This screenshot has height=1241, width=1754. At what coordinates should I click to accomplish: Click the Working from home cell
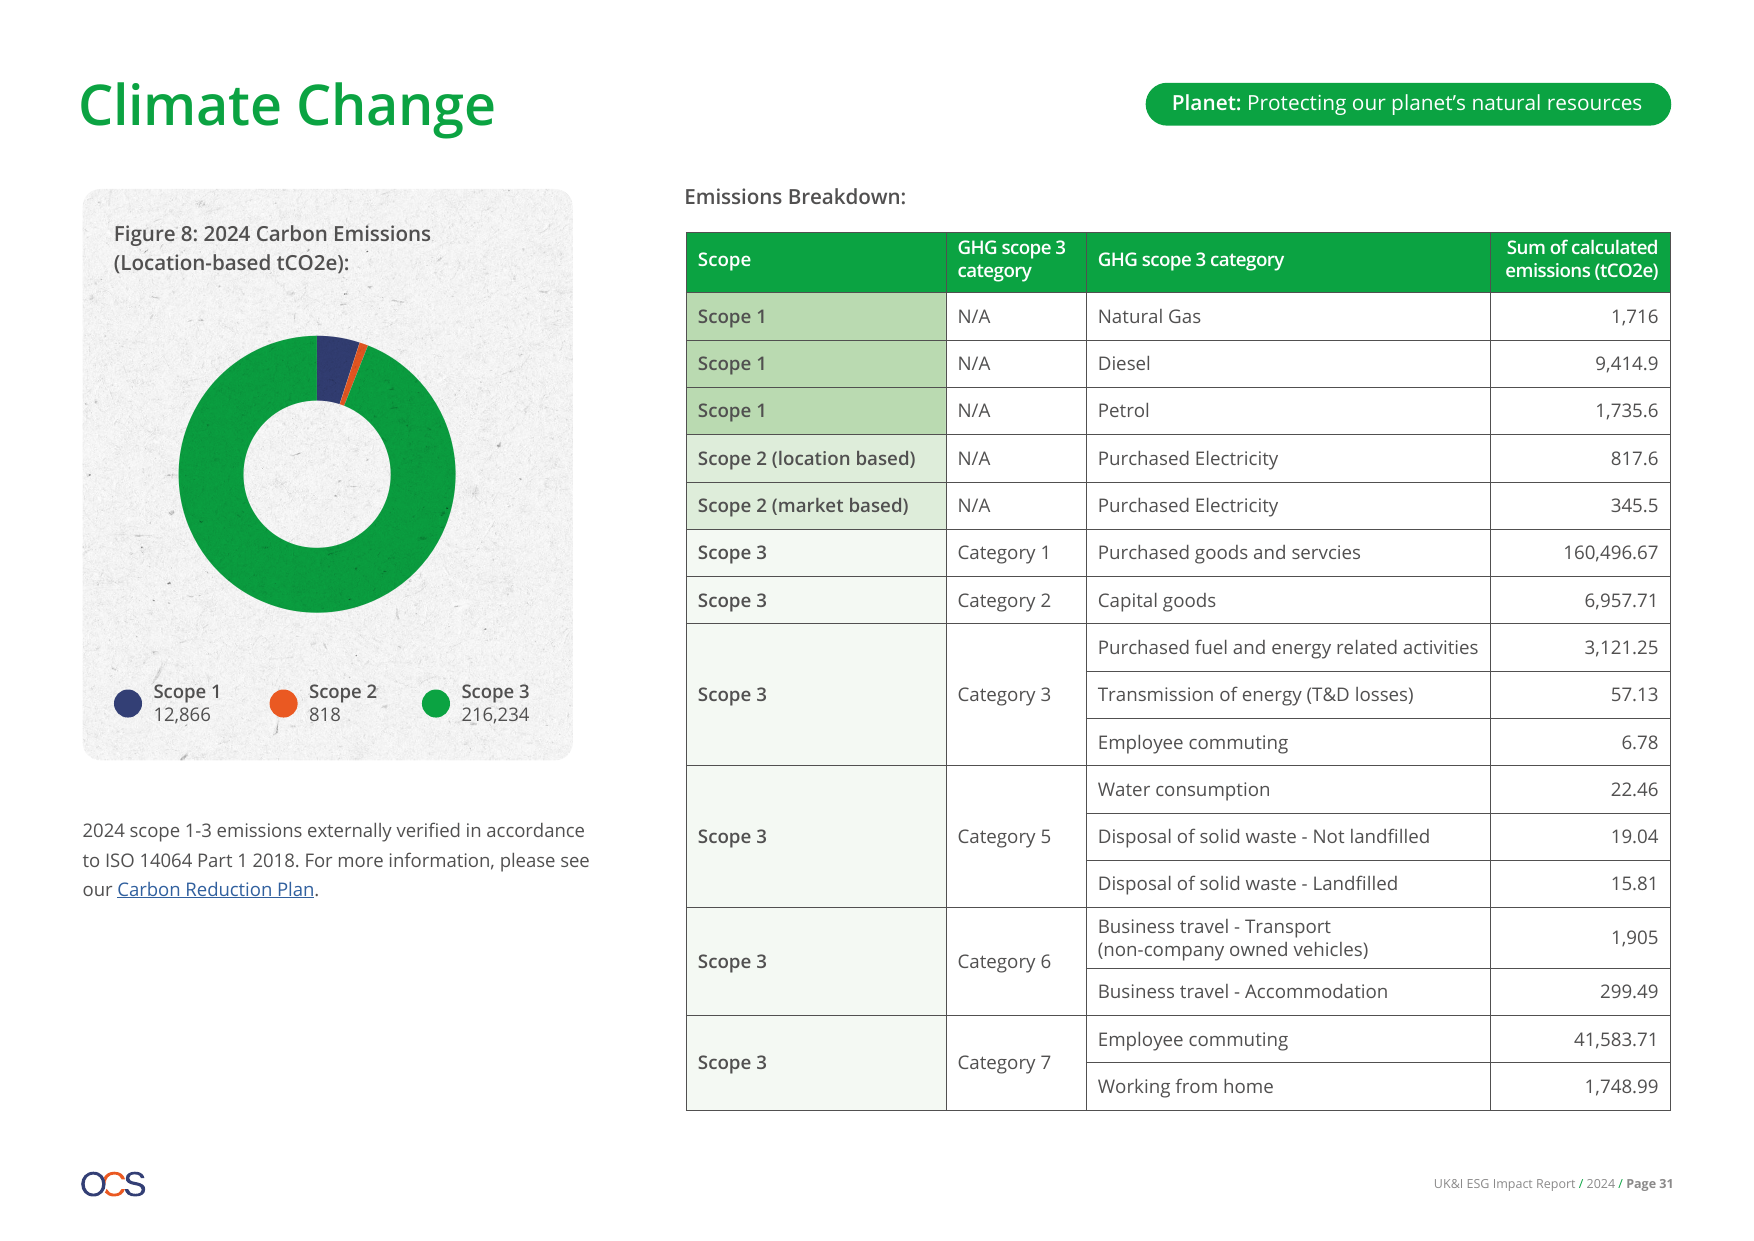click(x=1288, y=1087)
